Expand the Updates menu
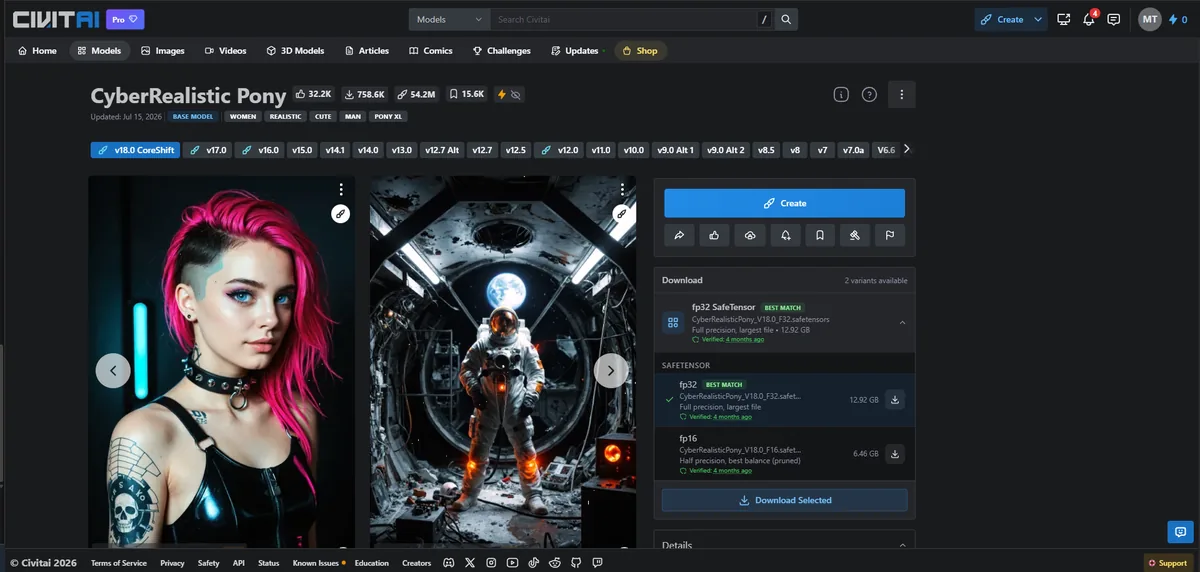Viewport: 1200px width, 572px height. point(577,50)
